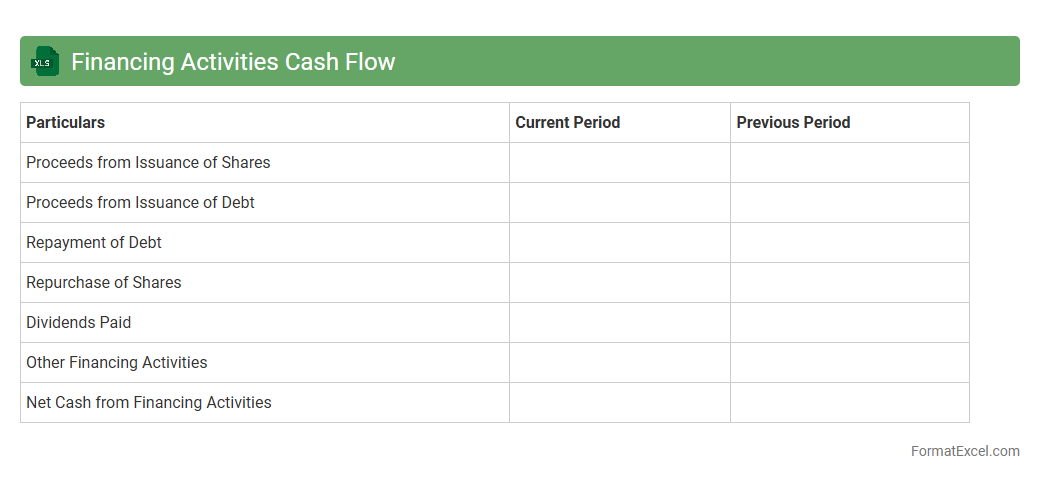Click the Net Cash from Financing Activities label
This screenshot has height=480, width=1040.
[x=149, y=403]
